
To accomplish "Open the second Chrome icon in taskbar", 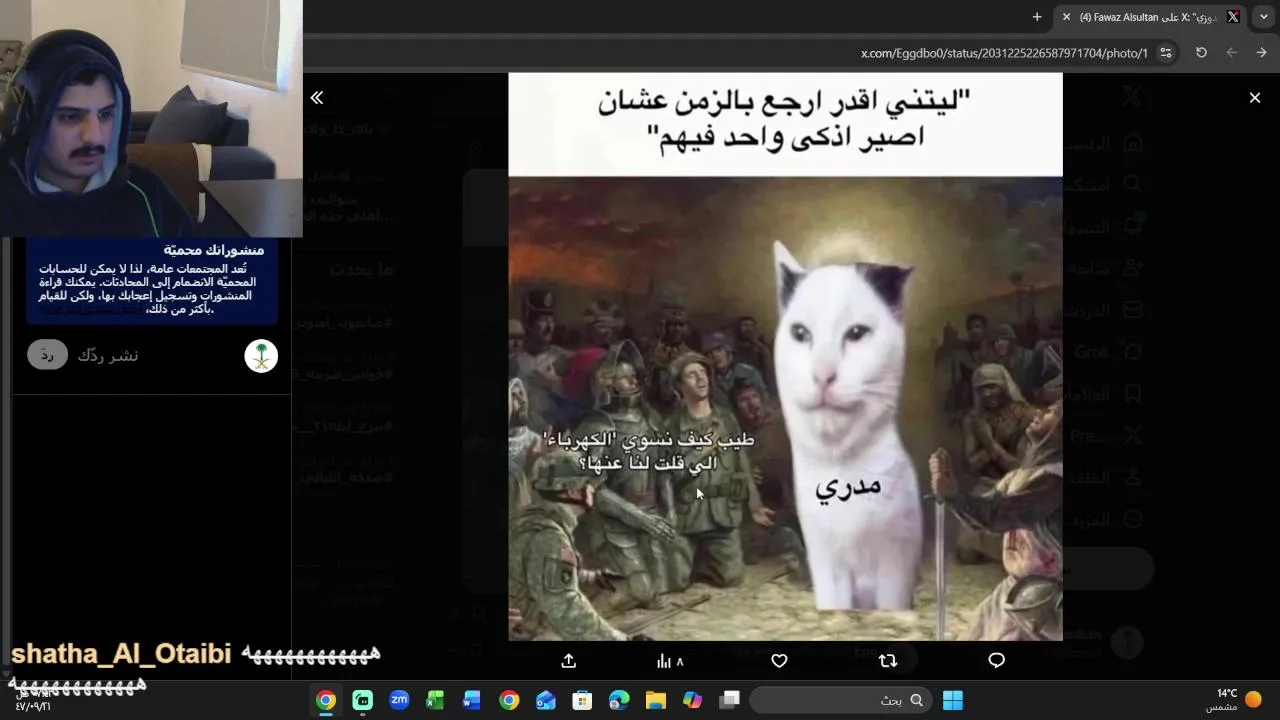I will (509, 700).
